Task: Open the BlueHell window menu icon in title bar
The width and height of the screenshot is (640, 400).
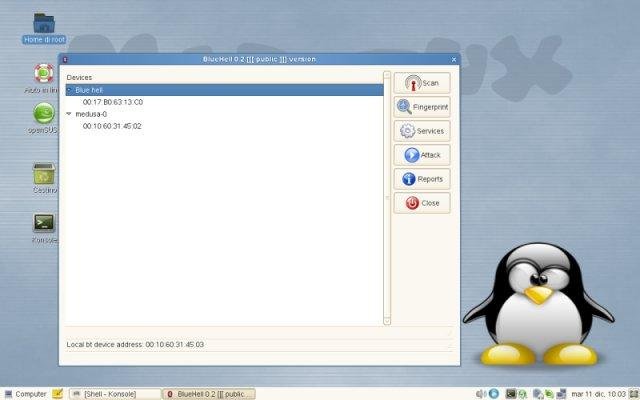Action: [65, 60]
